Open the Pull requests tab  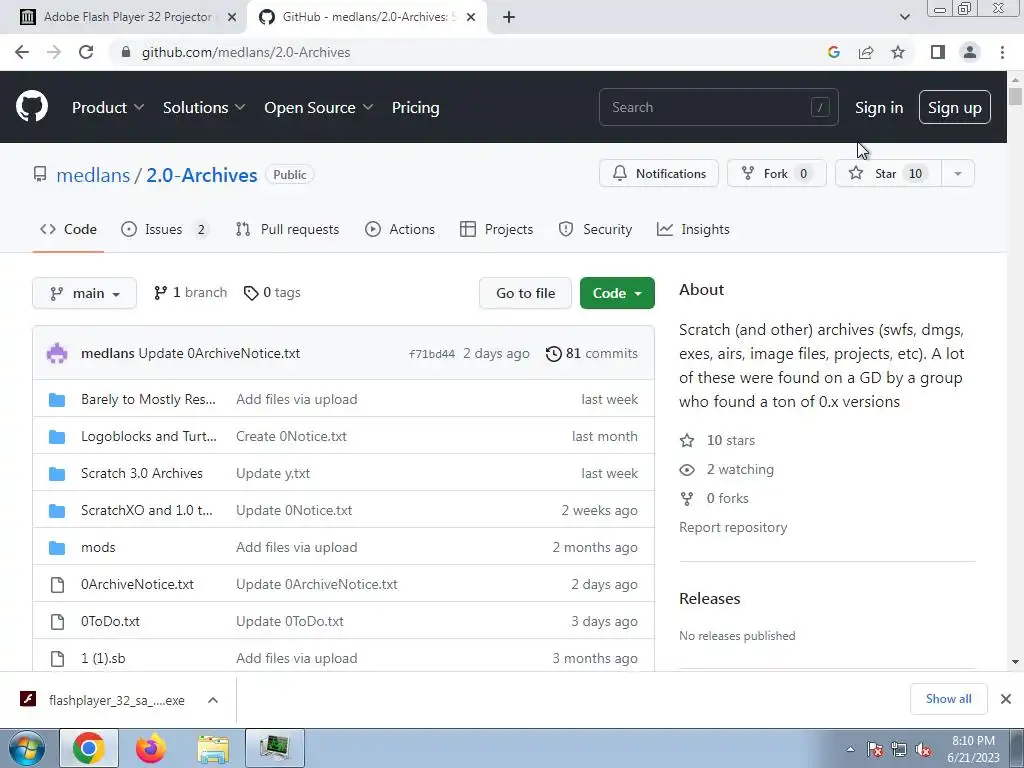pyautogui.click(x=287, y=229)
